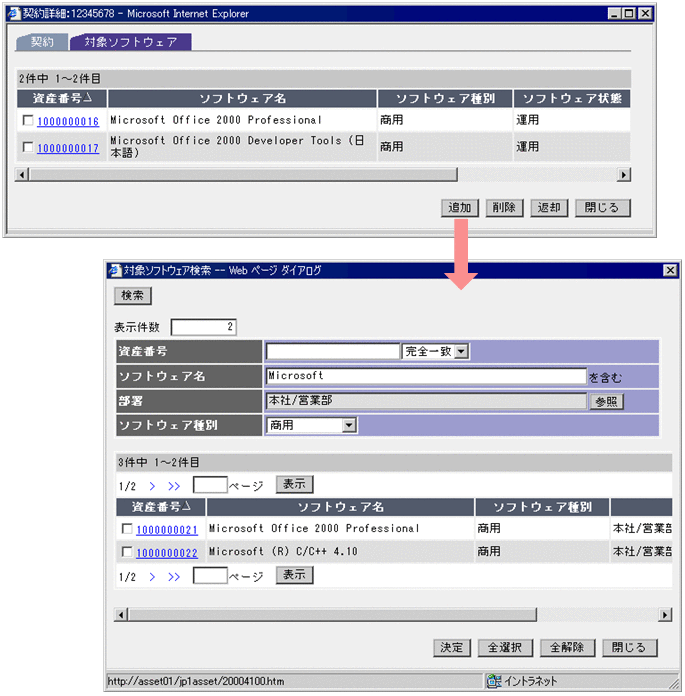Image resolution: width=685 pixels, height=696 pixels.
Task: Click the lower page number input box
Action: [x=210, y=575]
